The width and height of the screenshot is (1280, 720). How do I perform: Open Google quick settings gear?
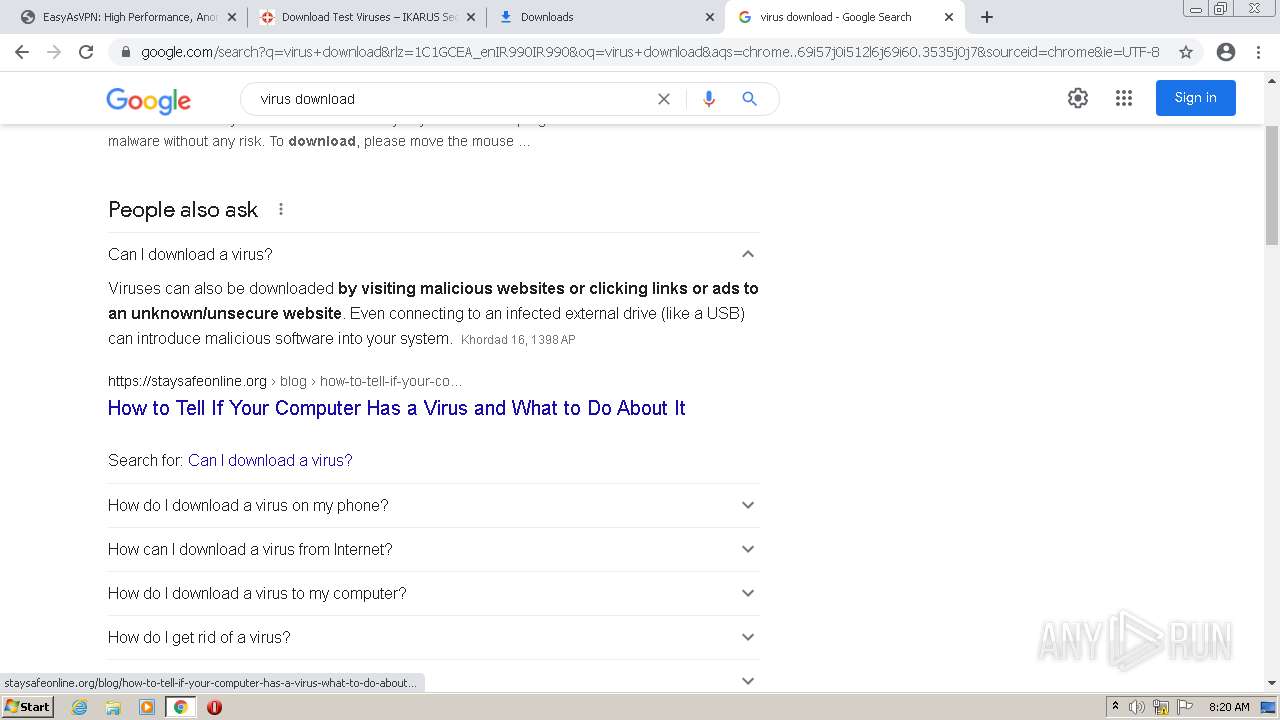[x=1077, y=98]
